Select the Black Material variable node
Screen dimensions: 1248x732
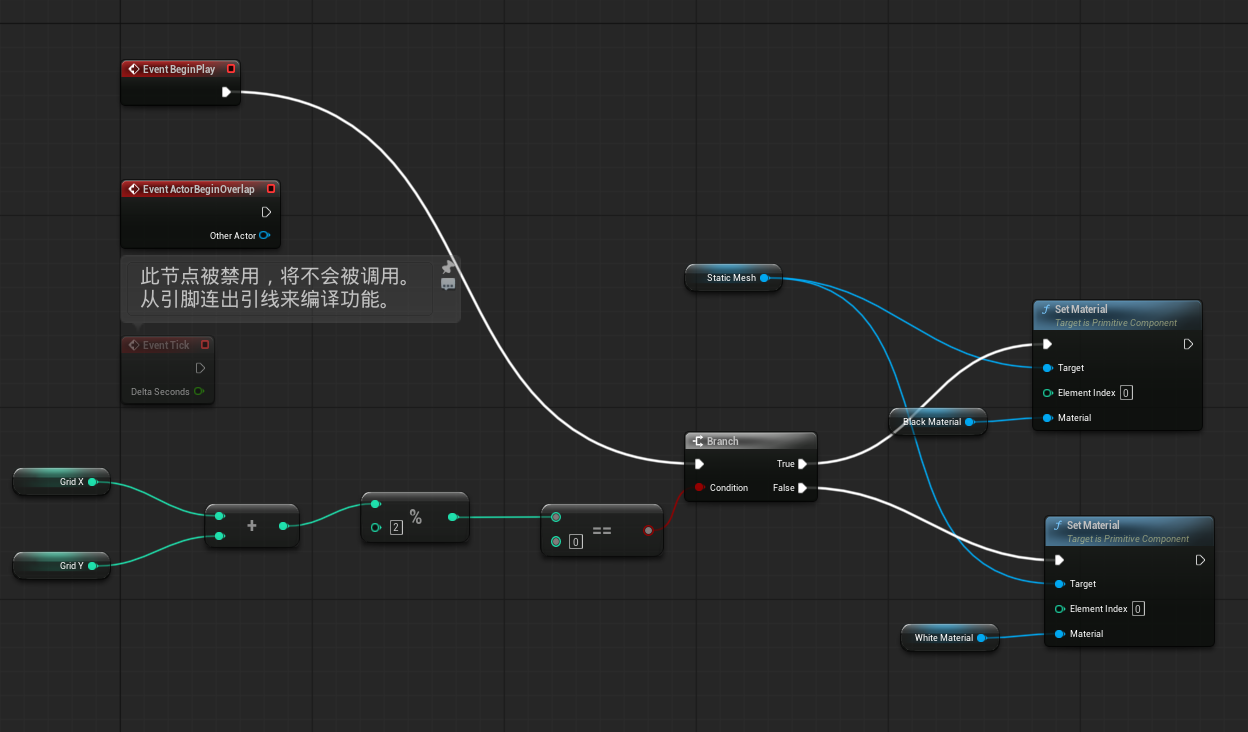pyautogui.click(x=930, y=422)
